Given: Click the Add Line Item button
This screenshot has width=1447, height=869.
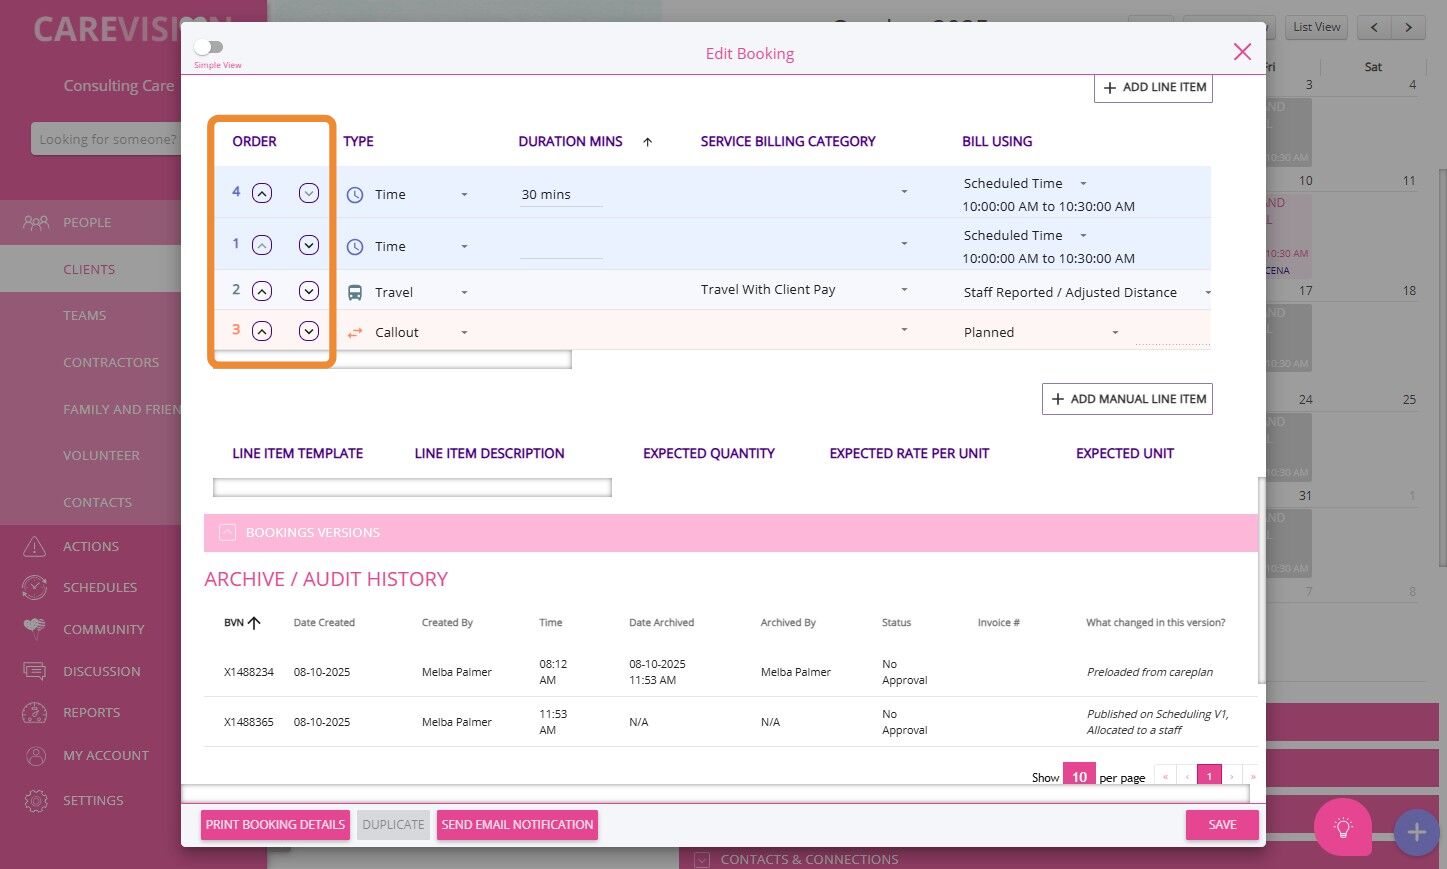Looking at the screenshot, I should [1153, 88].
